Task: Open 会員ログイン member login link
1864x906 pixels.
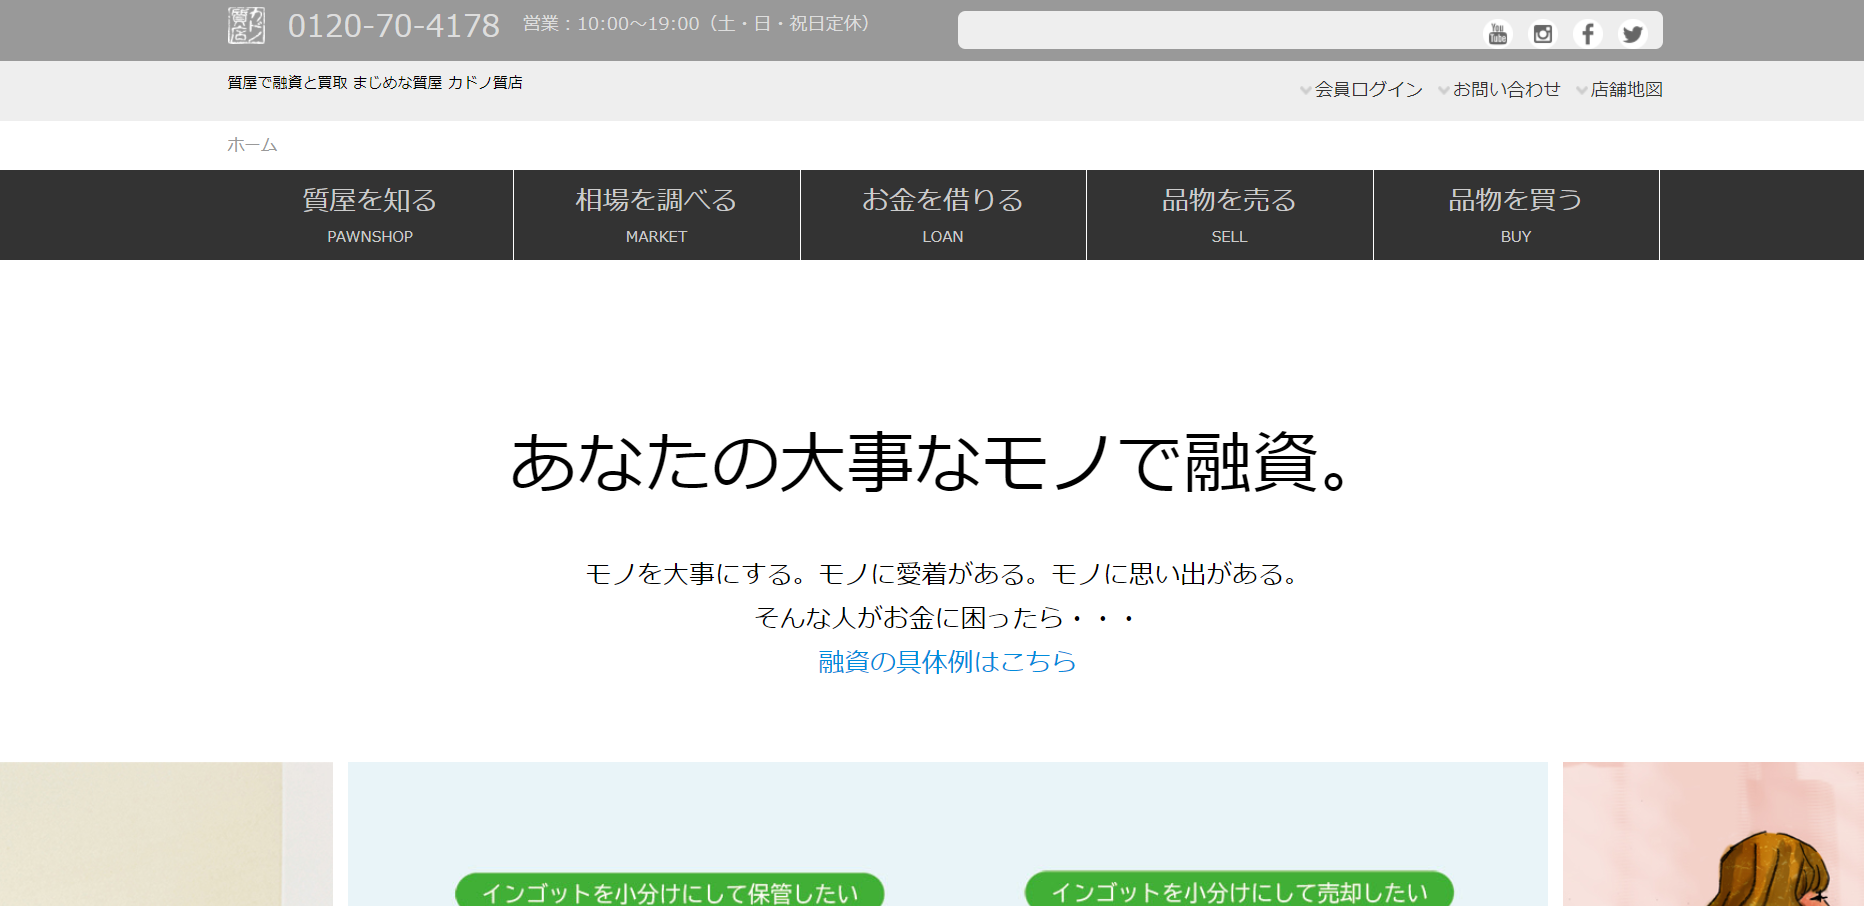Action: click(x=1361, y=90)
